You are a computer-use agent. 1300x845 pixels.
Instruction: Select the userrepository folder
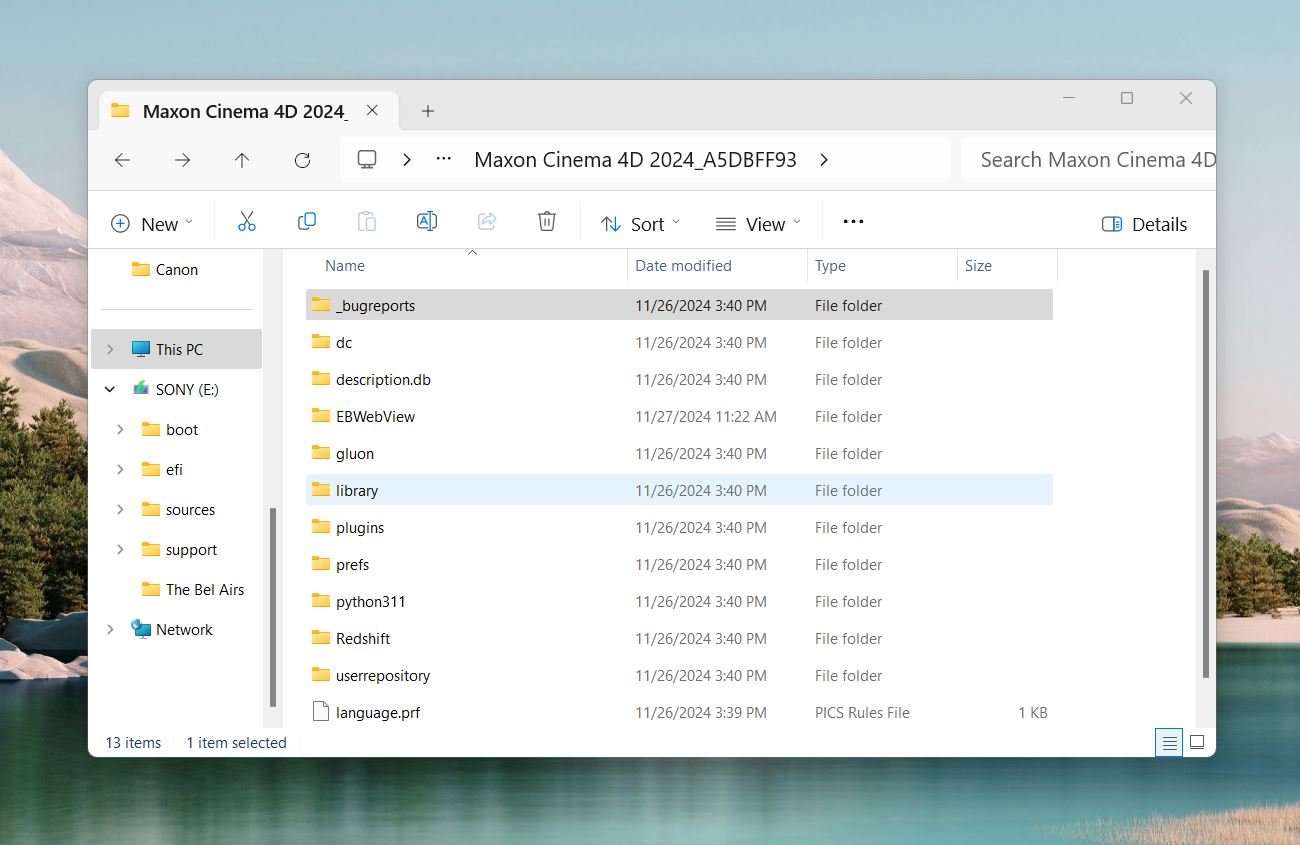[679, 675]
